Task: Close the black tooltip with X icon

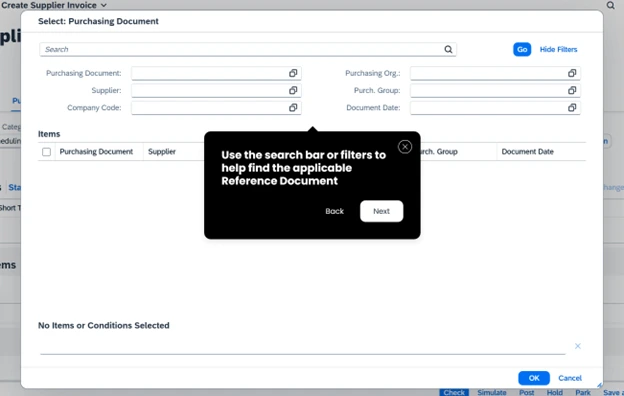Action: click(405, 147)
